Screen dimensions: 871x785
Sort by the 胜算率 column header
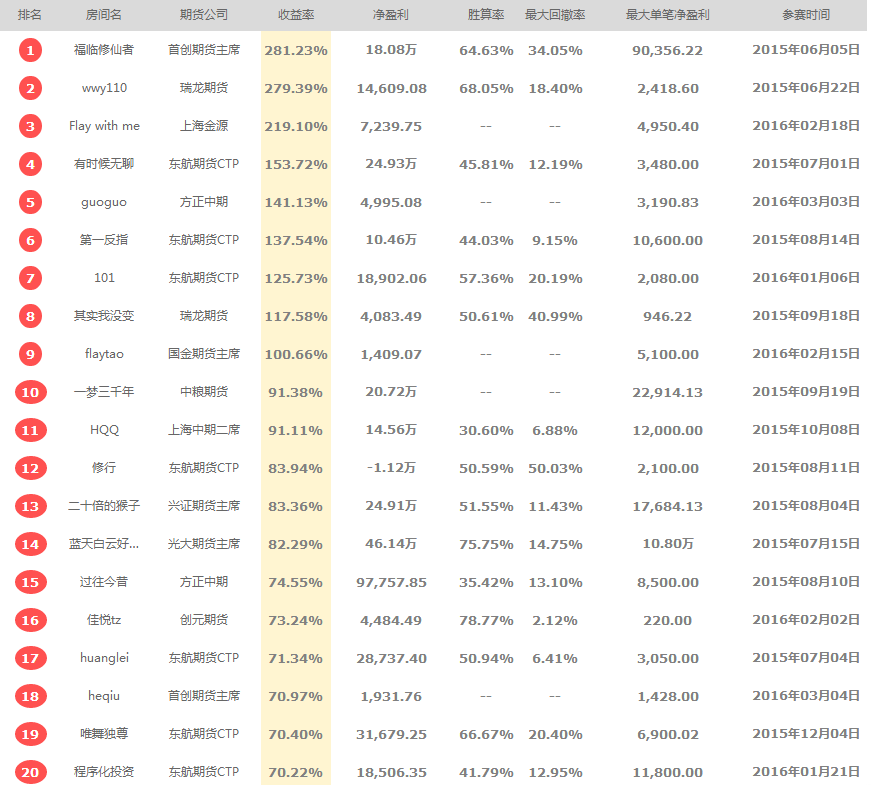point(486,15)
